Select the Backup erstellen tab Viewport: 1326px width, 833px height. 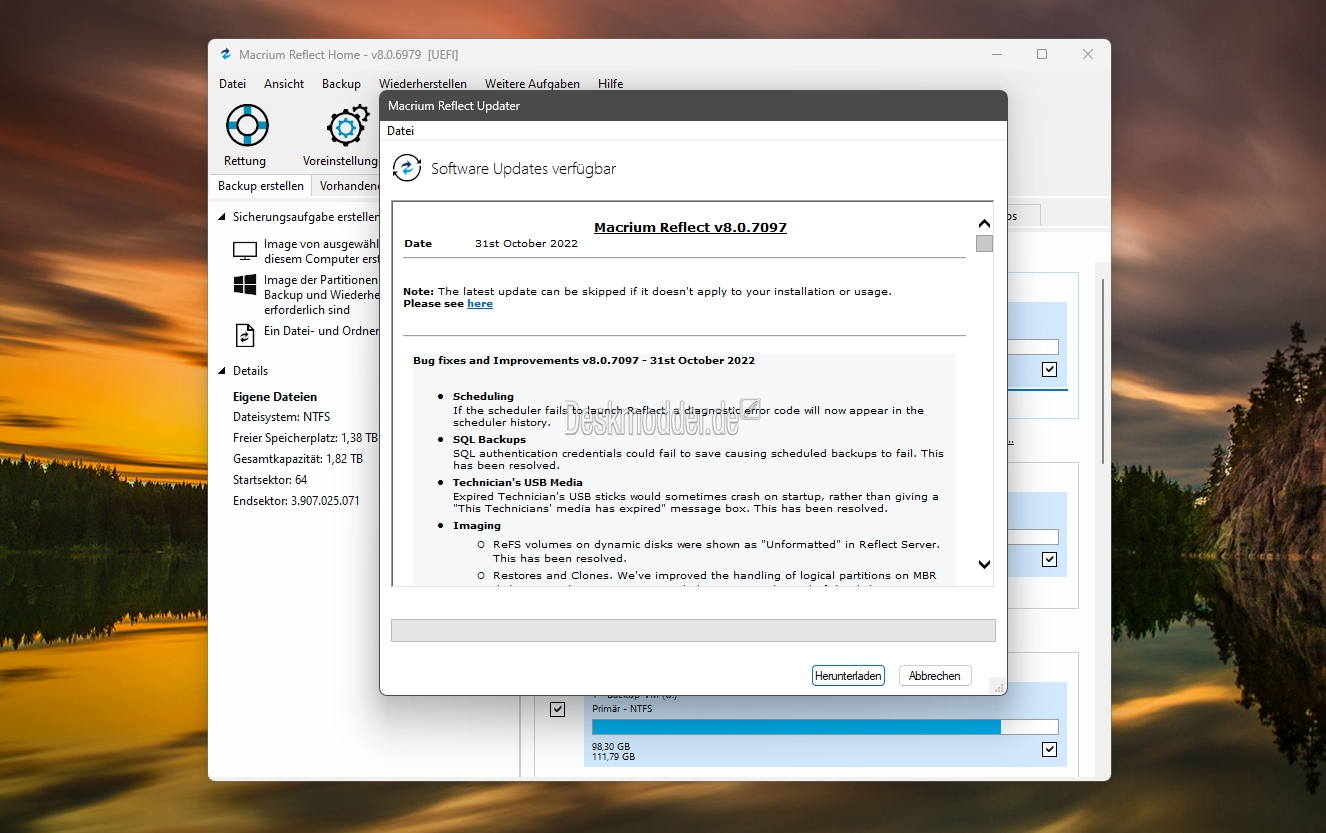261,186
